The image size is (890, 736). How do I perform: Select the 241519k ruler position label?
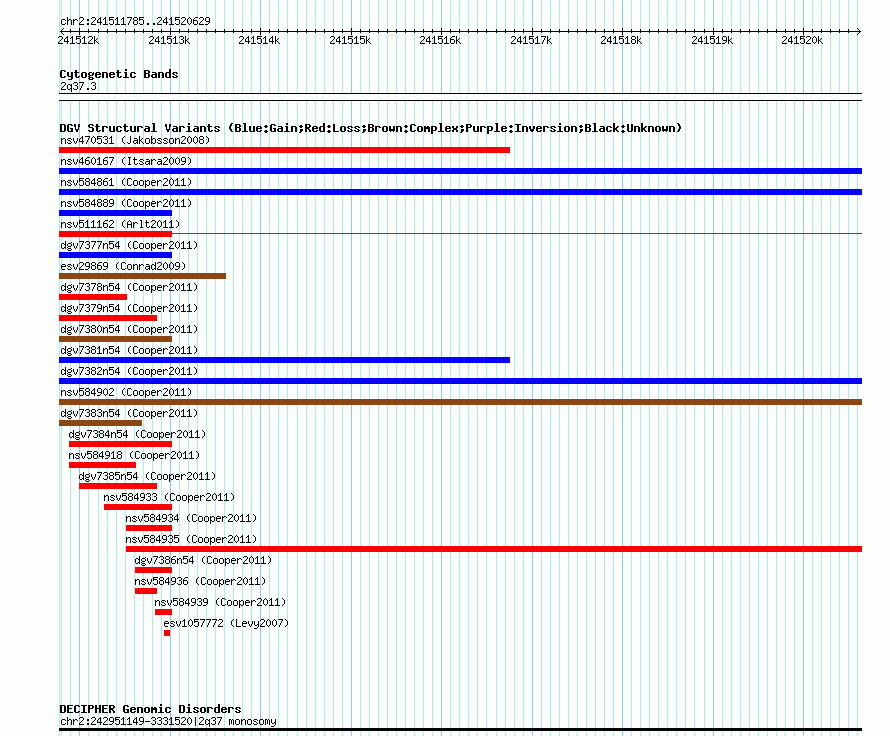point(712,40)
